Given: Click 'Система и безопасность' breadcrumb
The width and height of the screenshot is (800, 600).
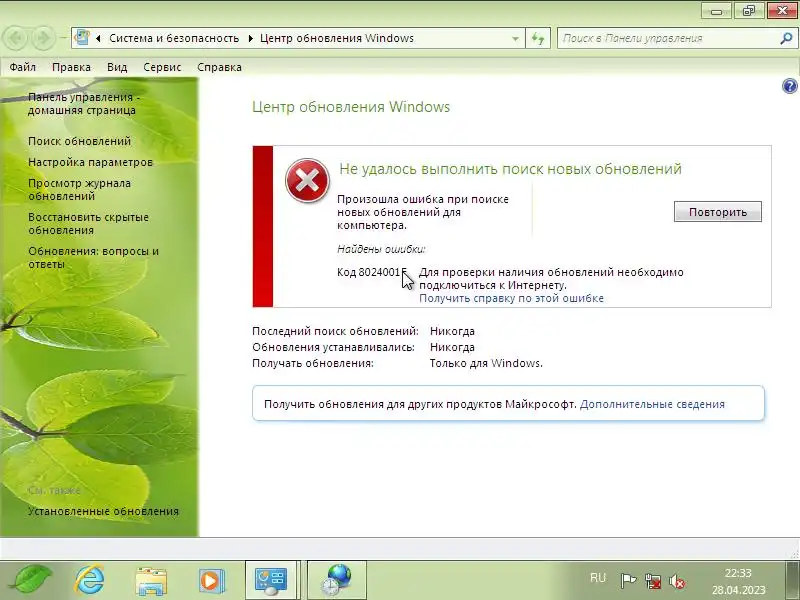Looking at the screenshot, I should 174,38.
